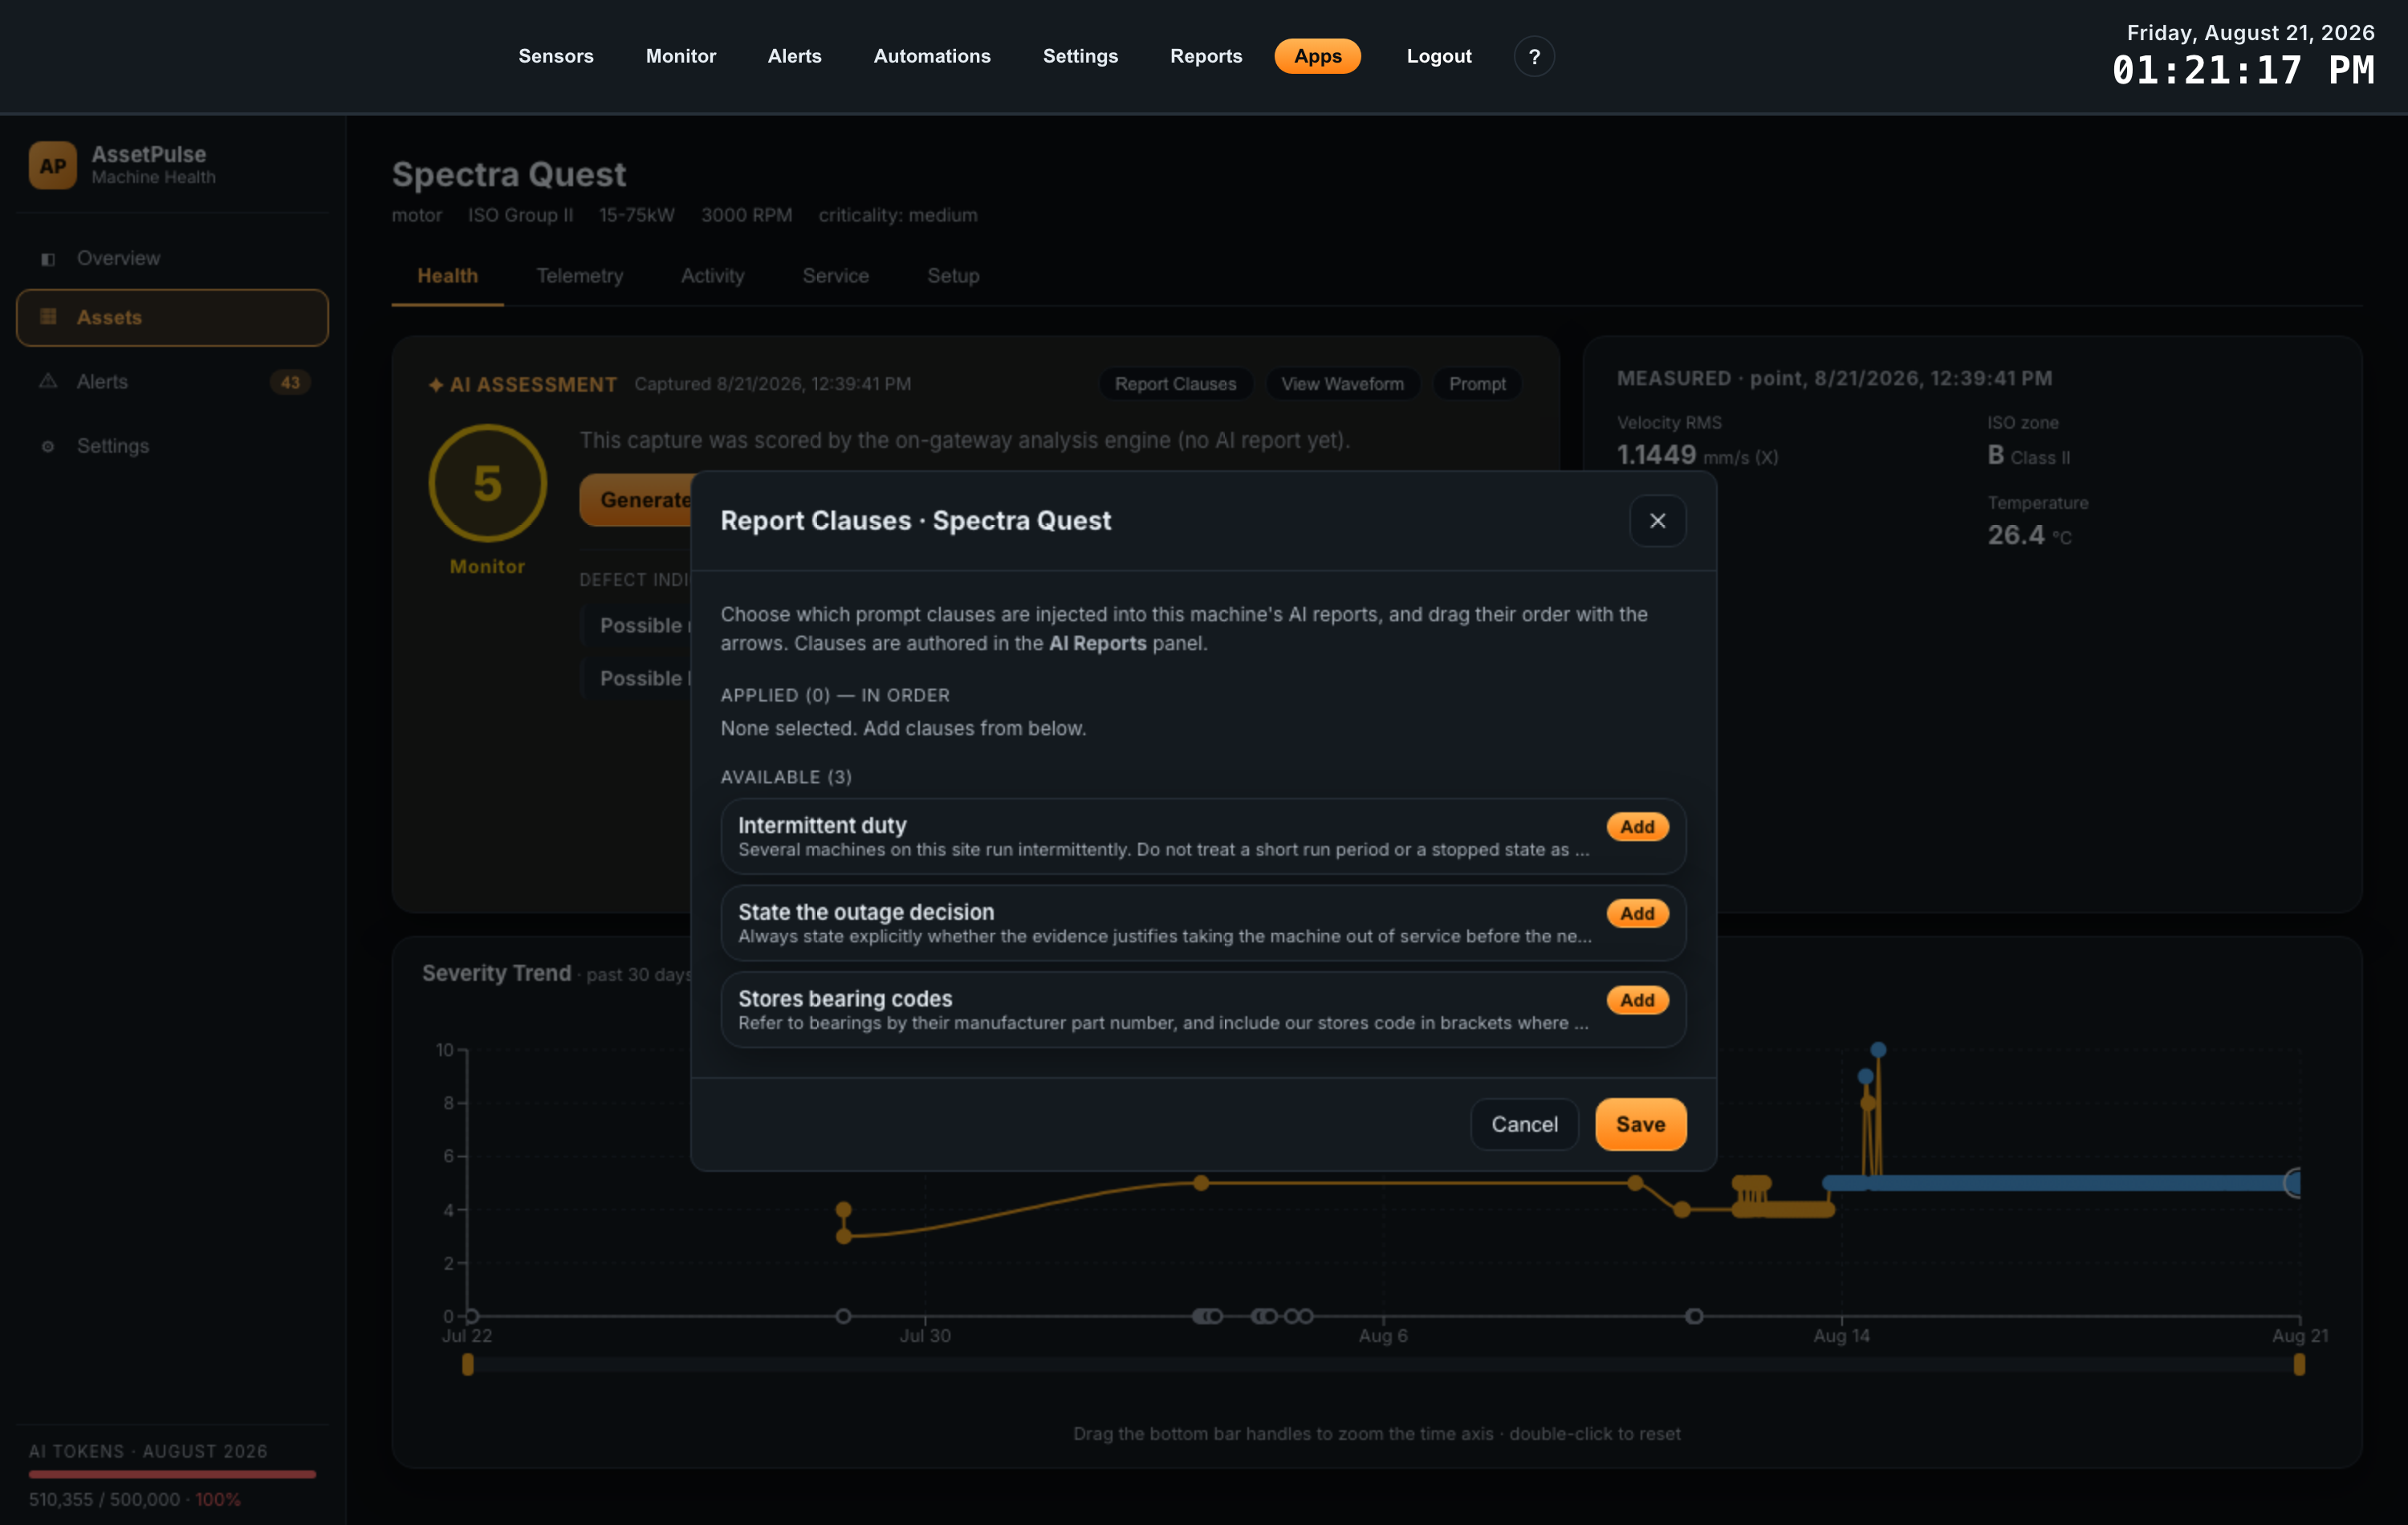Click the 01:21:17 PM clock
This screenshot has height=1525, width=2408.
click(x=2243, y=71)
